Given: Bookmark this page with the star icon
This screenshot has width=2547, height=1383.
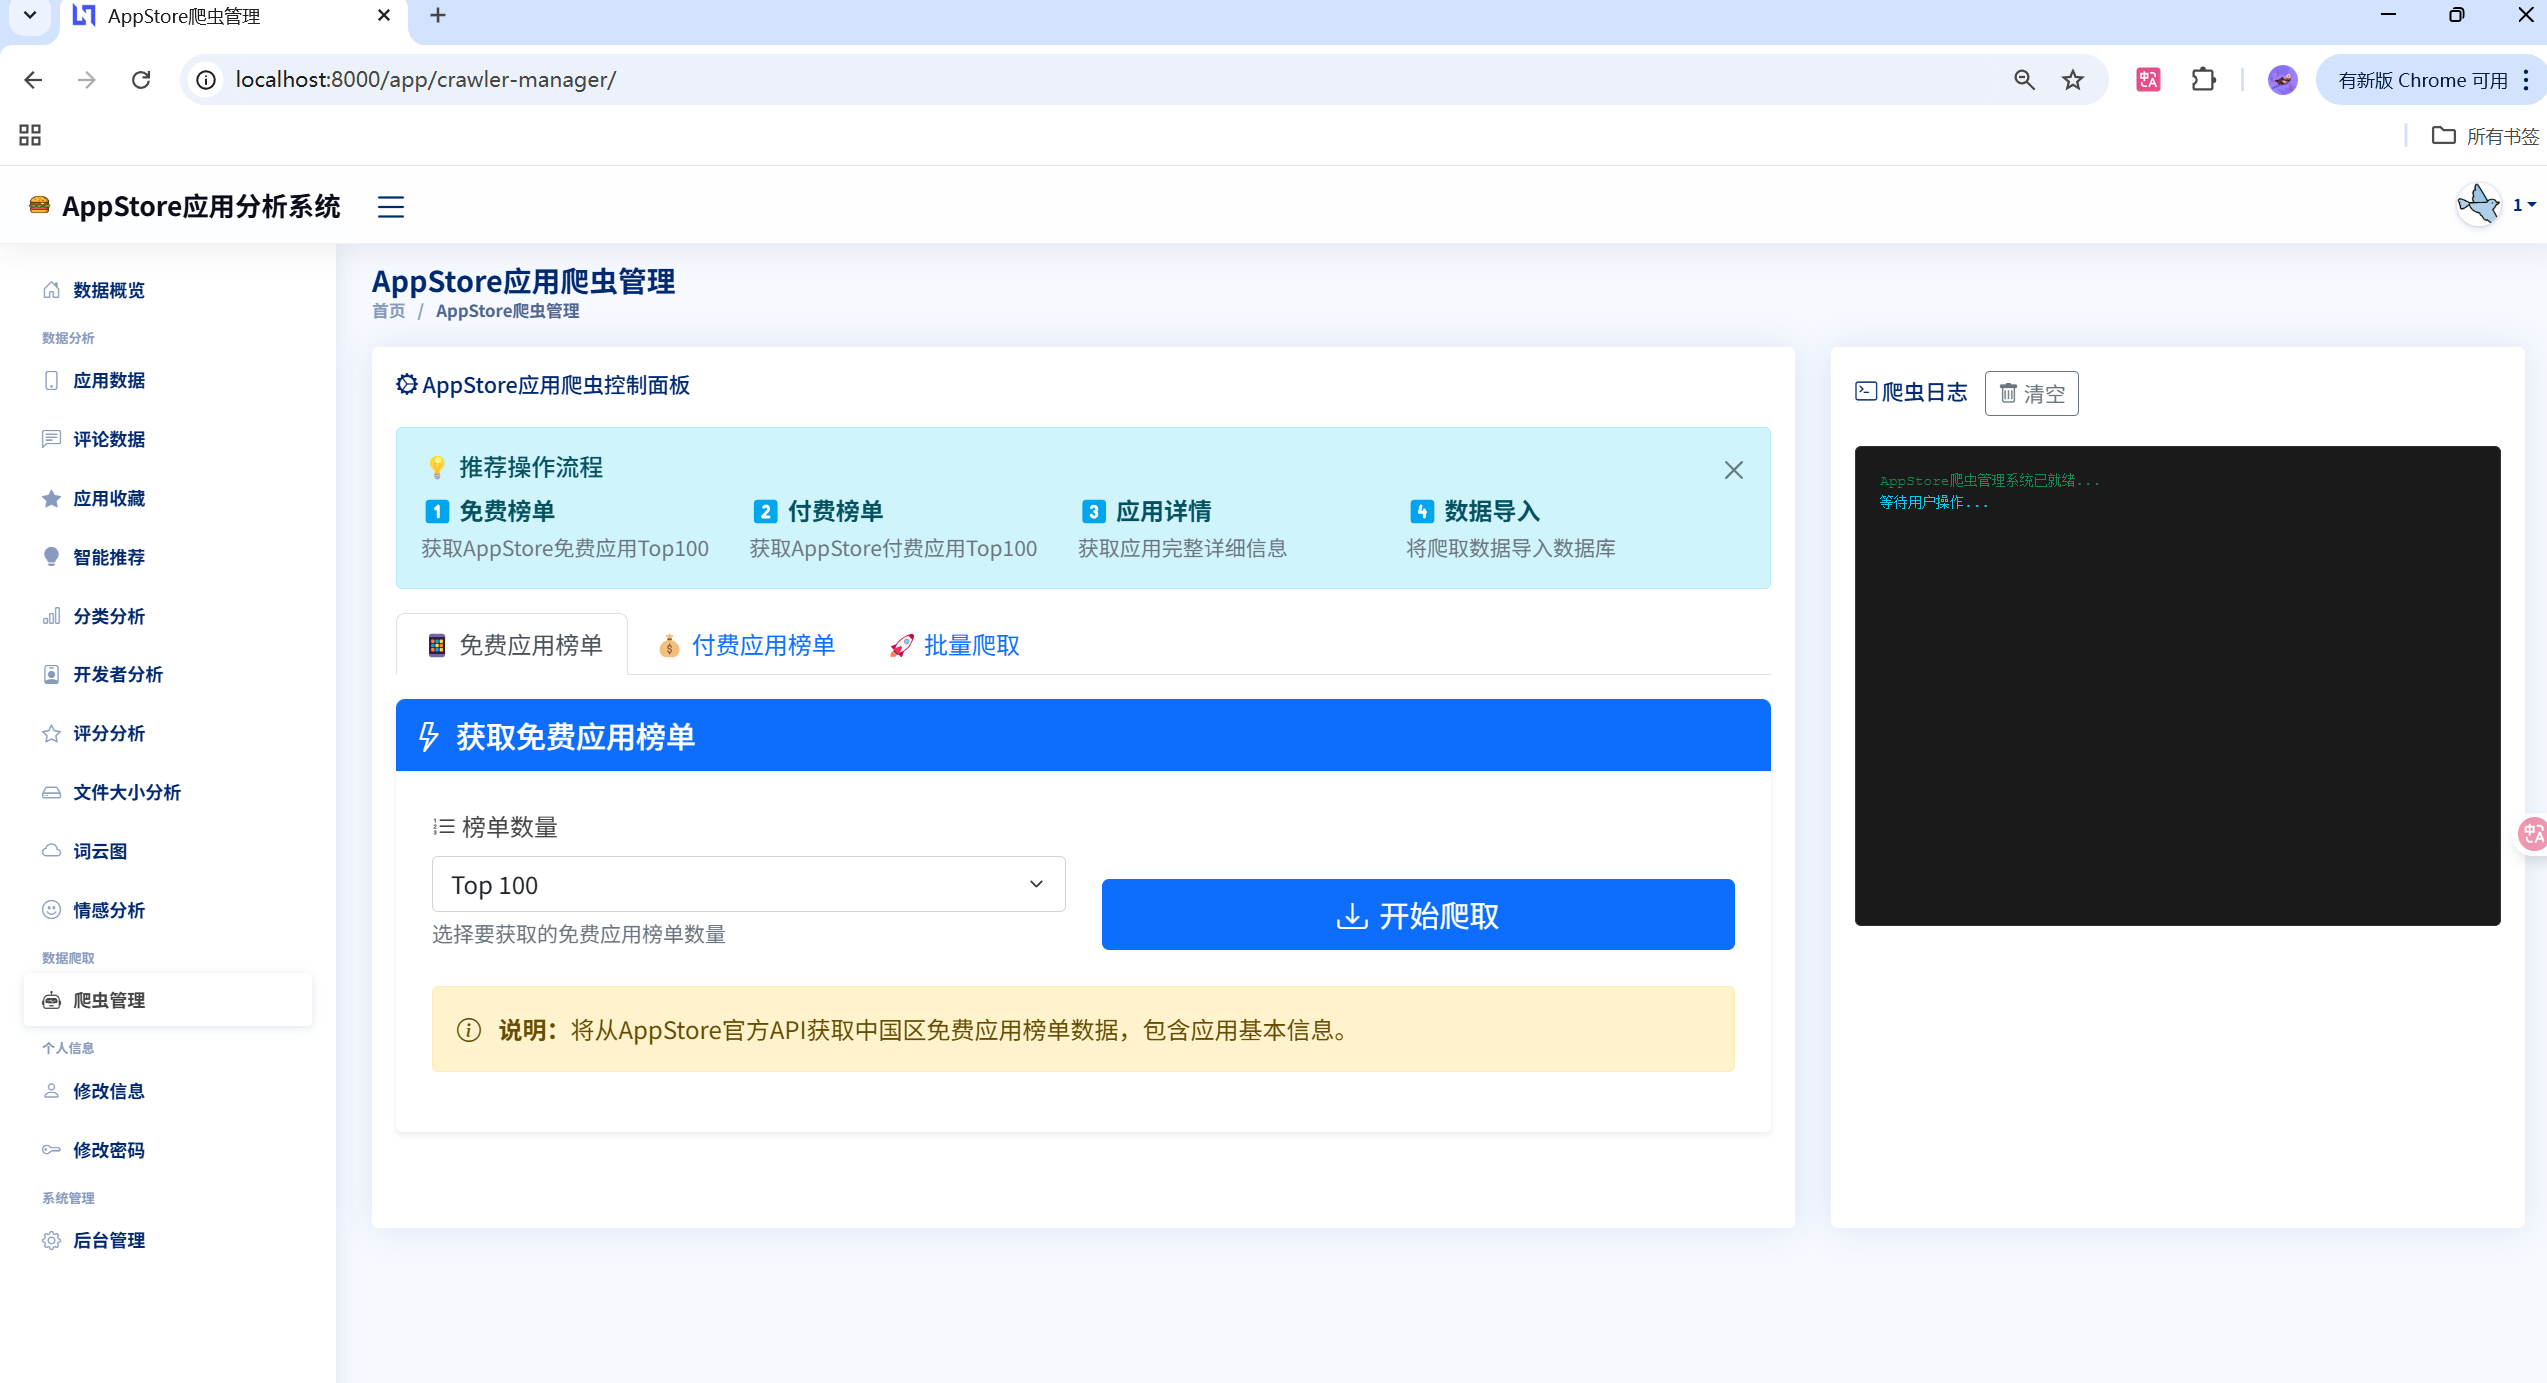Looking at the screenshot, I should [2073, 80].
